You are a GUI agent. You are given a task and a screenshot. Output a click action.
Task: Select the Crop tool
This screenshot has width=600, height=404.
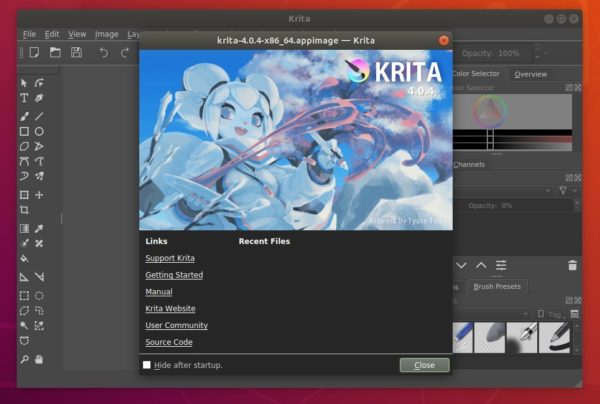(24, 210)
